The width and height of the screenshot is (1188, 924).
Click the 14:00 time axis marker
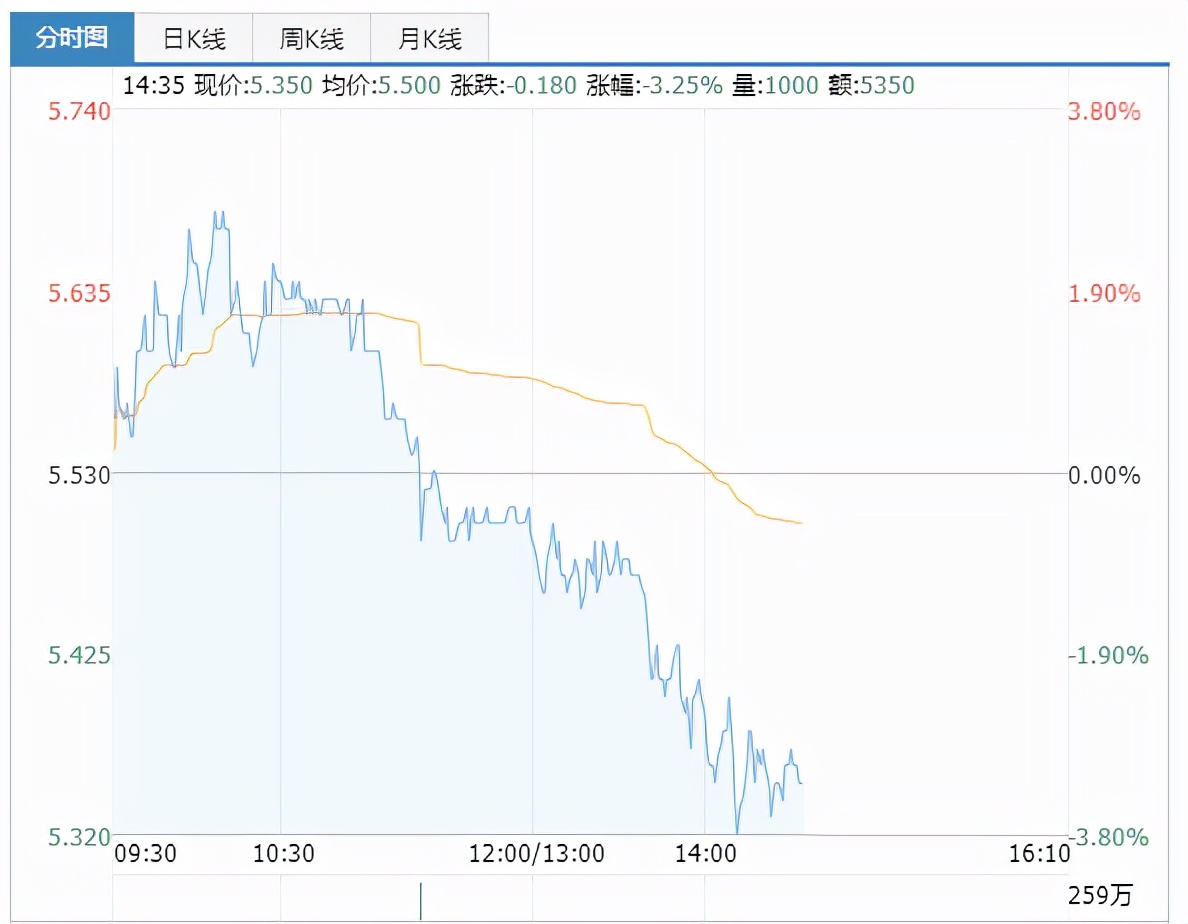pos(705,854)
